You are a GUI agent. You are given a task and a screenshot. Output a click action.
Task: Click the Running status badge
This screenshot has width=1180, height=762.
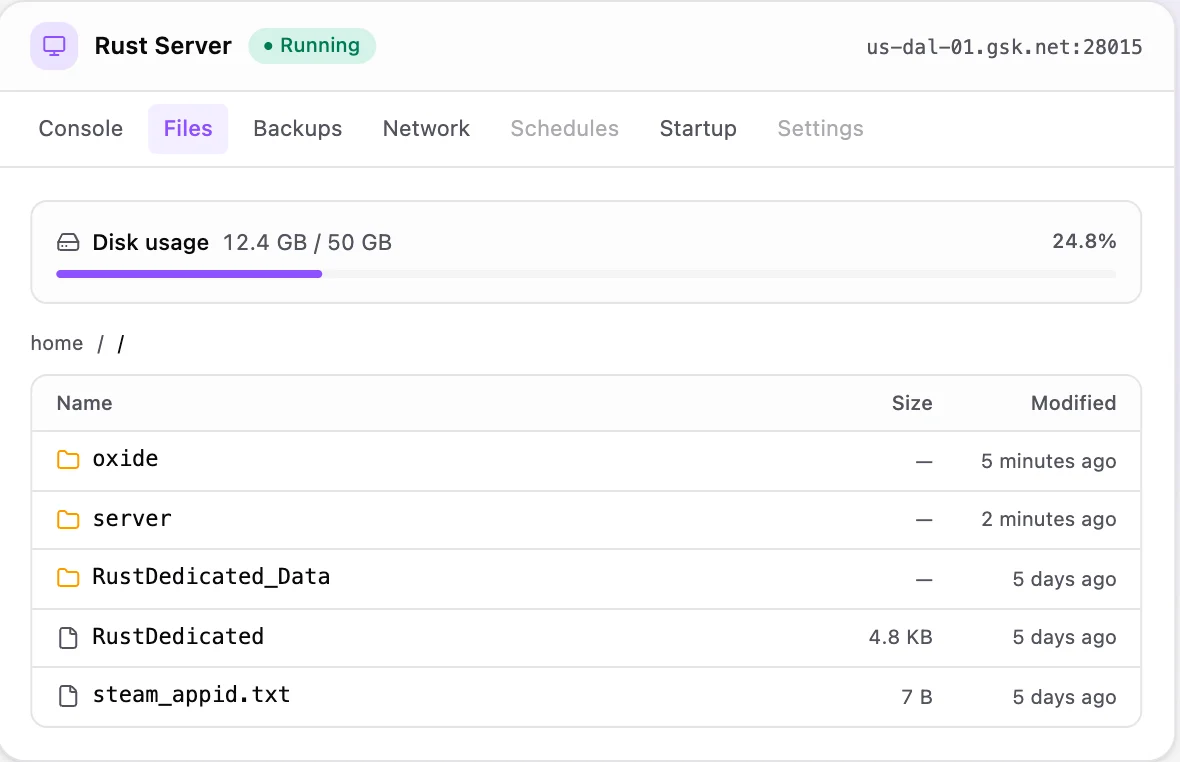coord(312,46)
